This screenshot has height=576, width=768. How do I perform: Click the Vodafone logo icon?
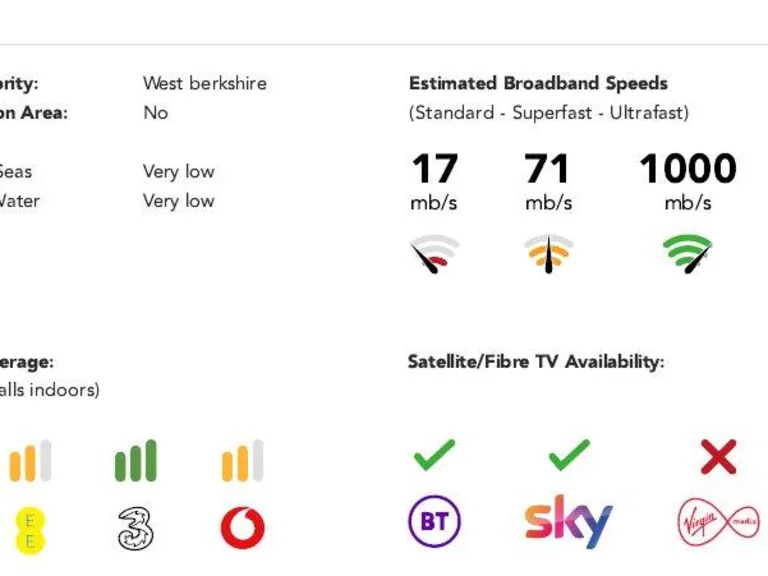pyautogui.click(x=242, y=528)
